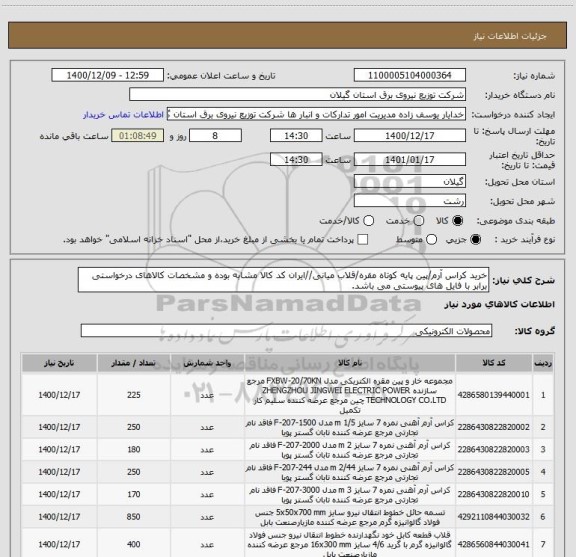Click the announcement date and time field
576x557 pixels.
point(108,75)
